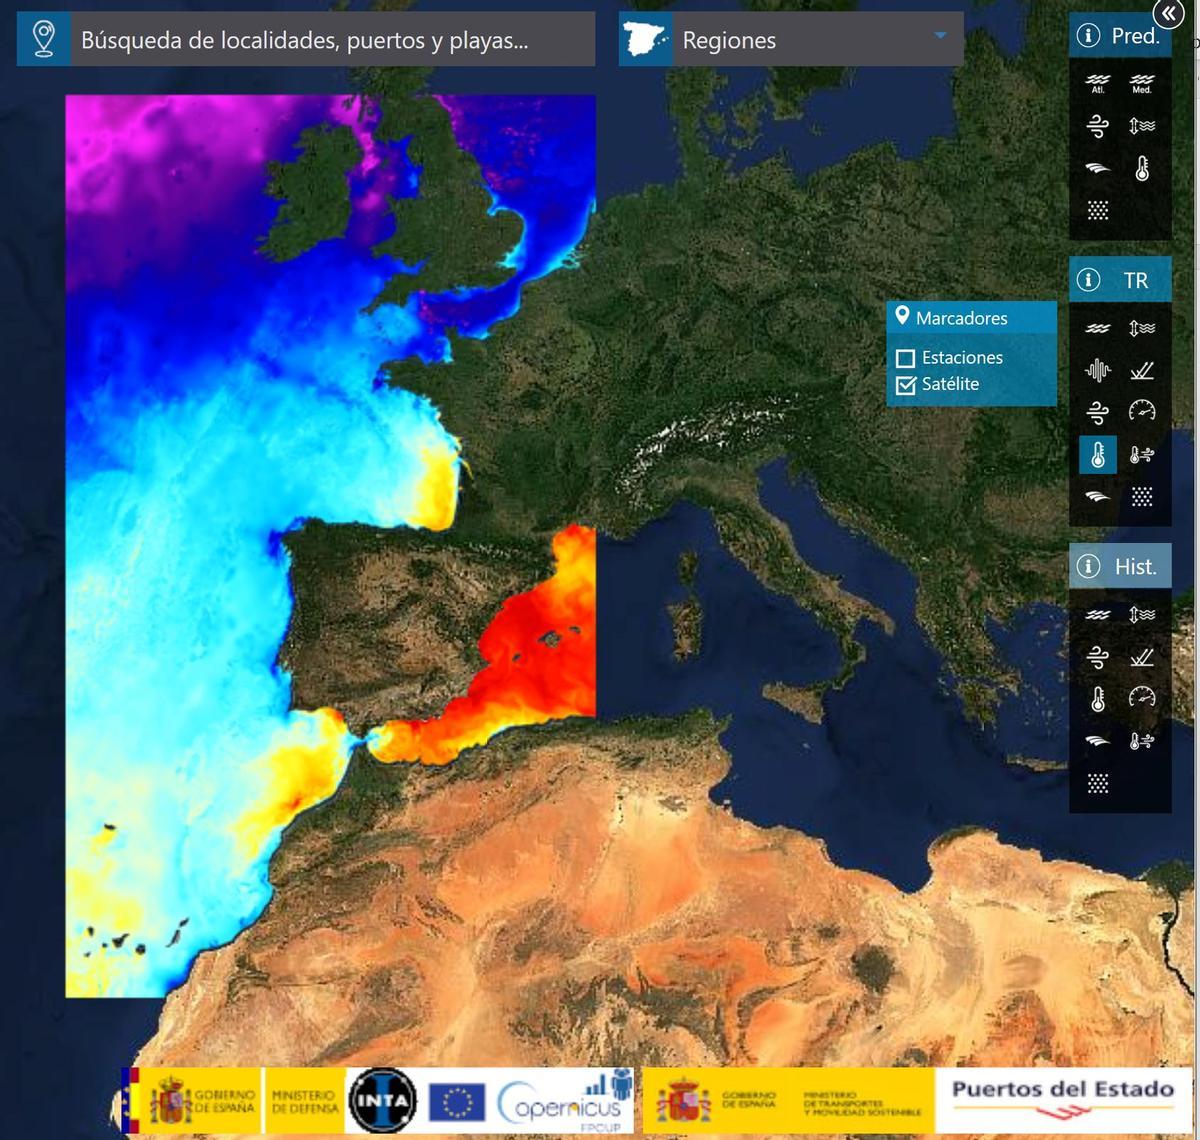Select currents icon in Pred panel
This screenshot has width=1200, height=1140.
(x=1097, y=168)
